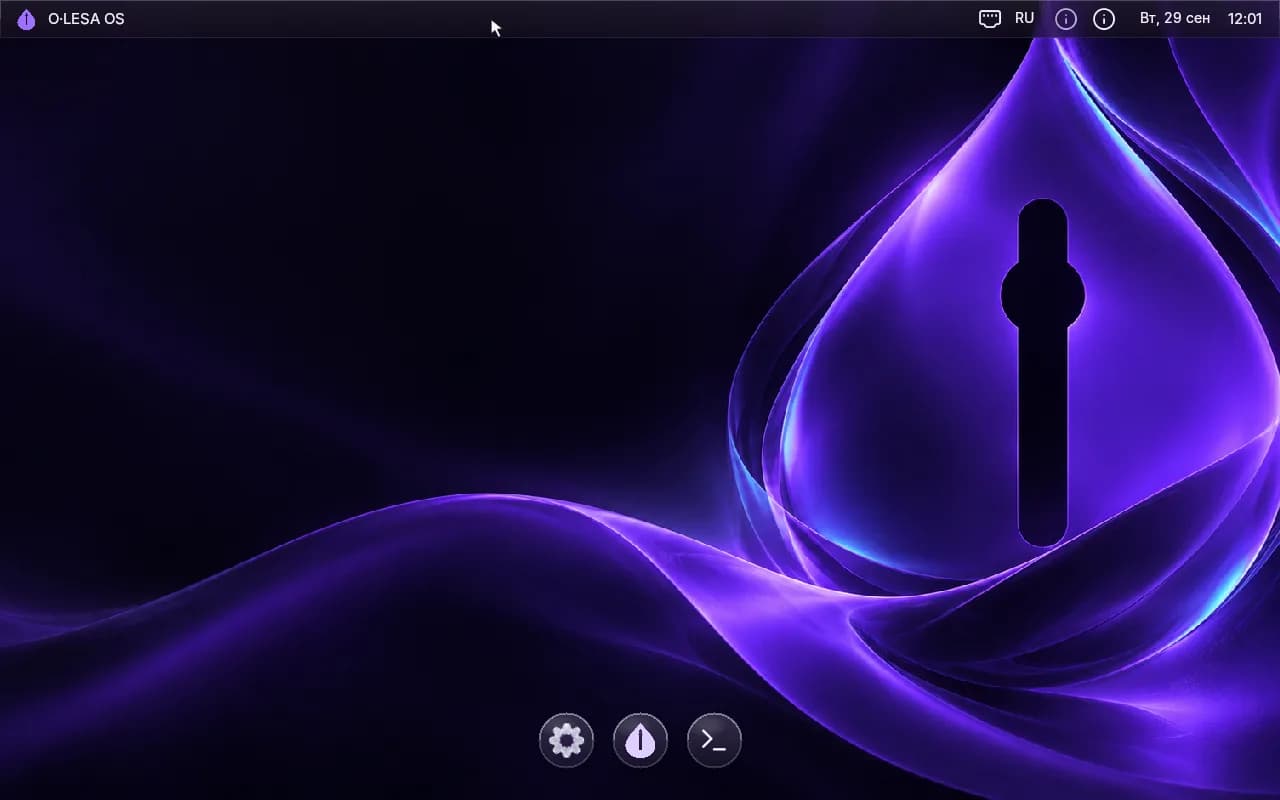Launch the settings gear in the dock
The width and height of the screenshot is (1280, 800).
pyautogui.click(x=566, y=741)
